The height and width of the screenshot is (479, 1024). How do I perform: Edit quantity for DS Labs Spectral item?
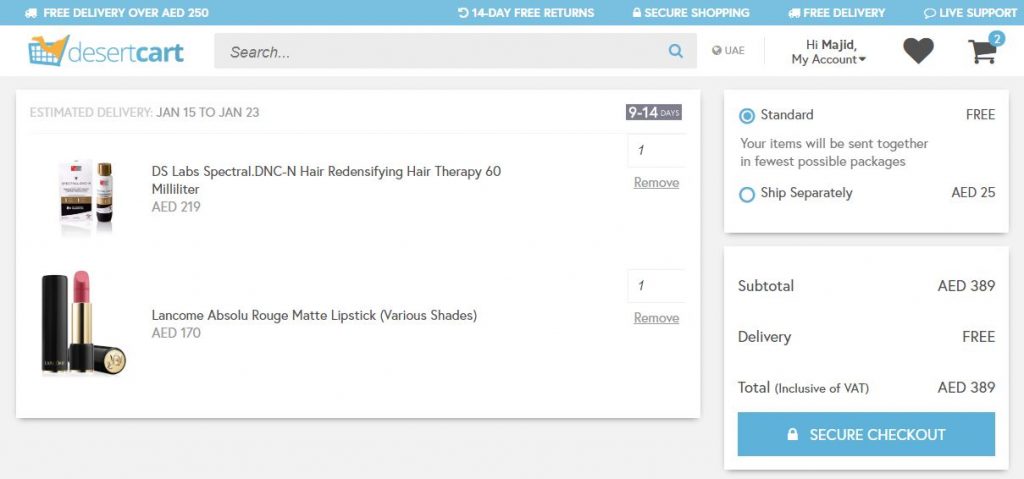656,150
